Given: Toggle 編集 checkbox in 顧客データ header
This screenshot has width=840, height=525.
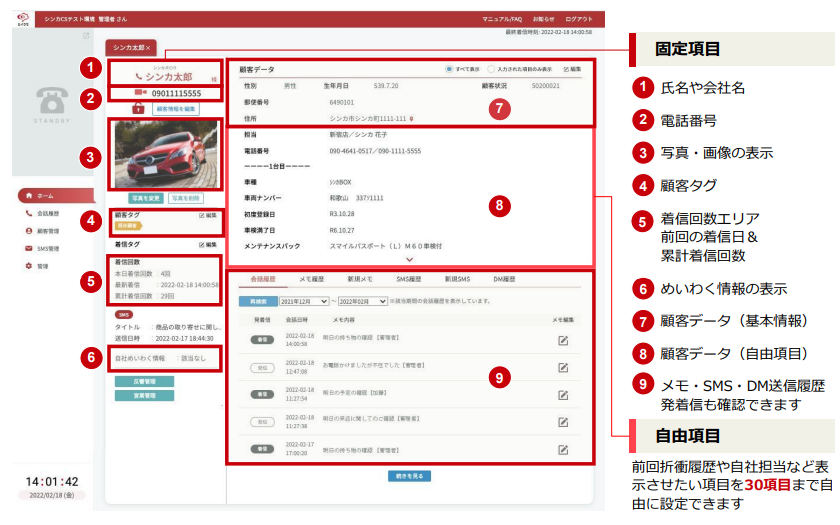Looking at the screenshot, I should tap(567, 70).
